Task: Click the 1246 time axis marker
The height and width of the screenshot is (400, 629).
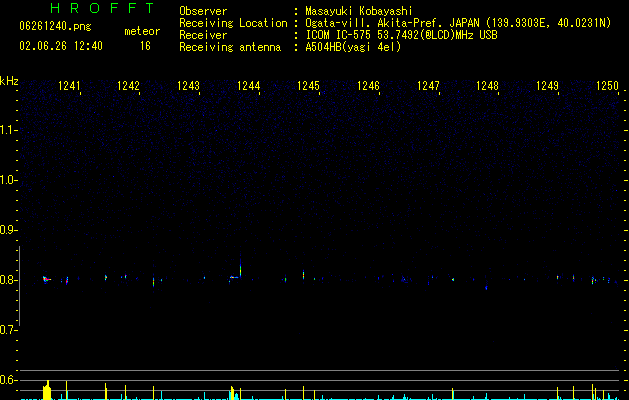Action: 368,85
